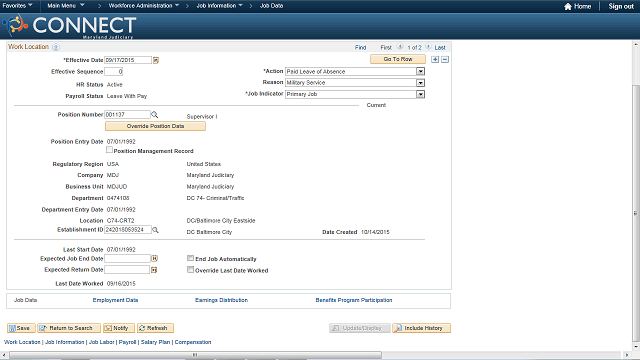Viewport: 640px width, 360px height.
Task: Click the Last row link
Action: pos(440,47)
